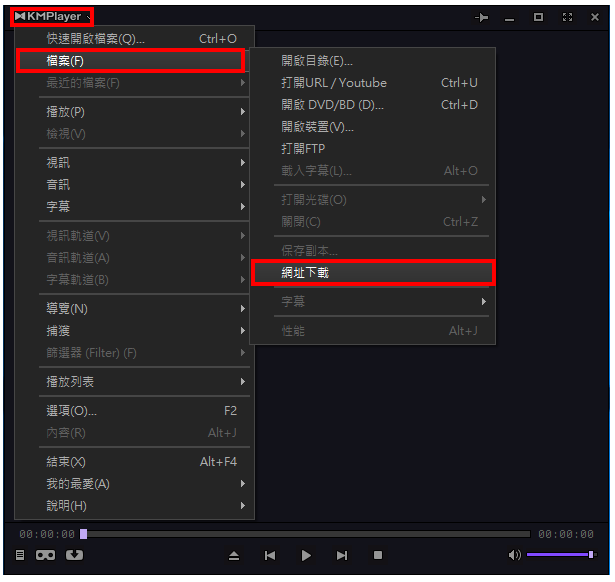The width and height of the screenshot is (615, 582).
Task: Open the KMPlayer logo main menu
Action: [x=51, y=17]
